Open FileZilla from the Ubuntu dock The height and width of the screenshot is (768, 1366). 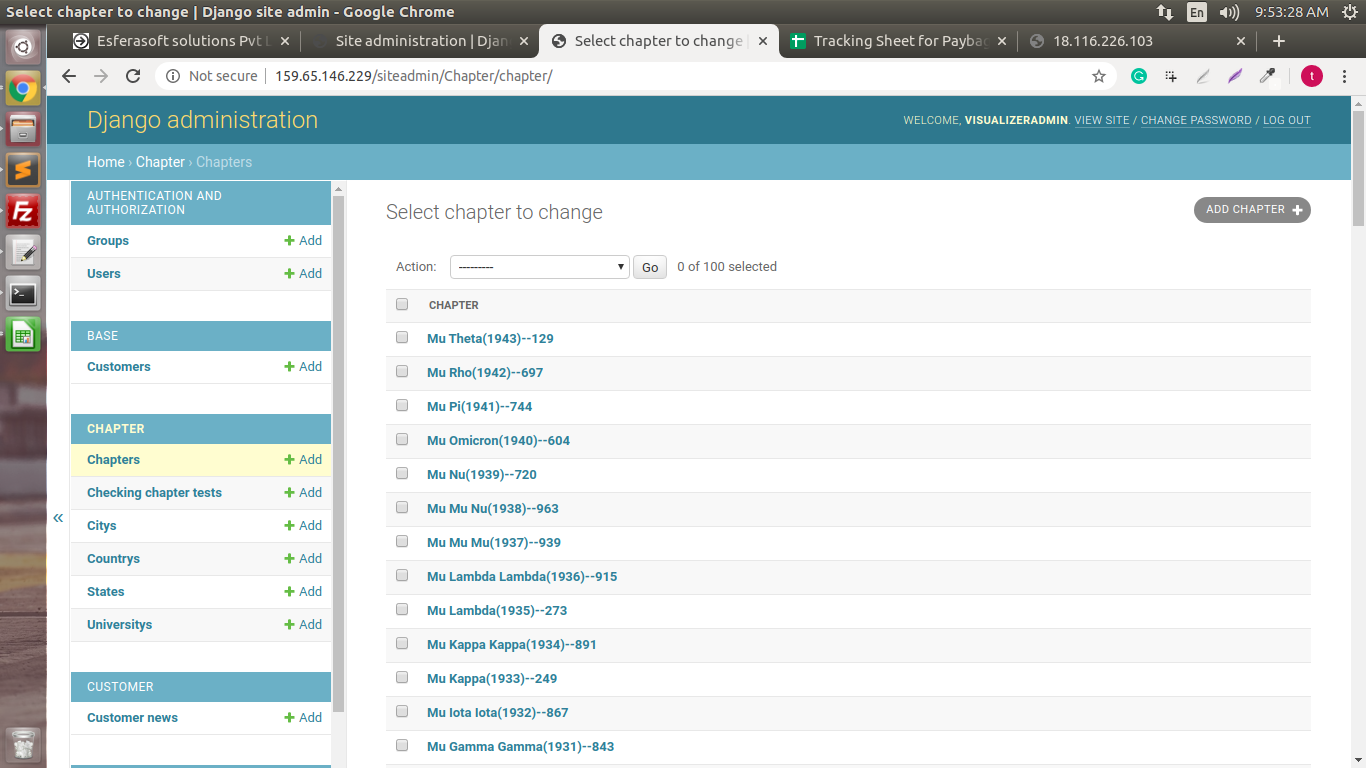(x=23, y=211)
